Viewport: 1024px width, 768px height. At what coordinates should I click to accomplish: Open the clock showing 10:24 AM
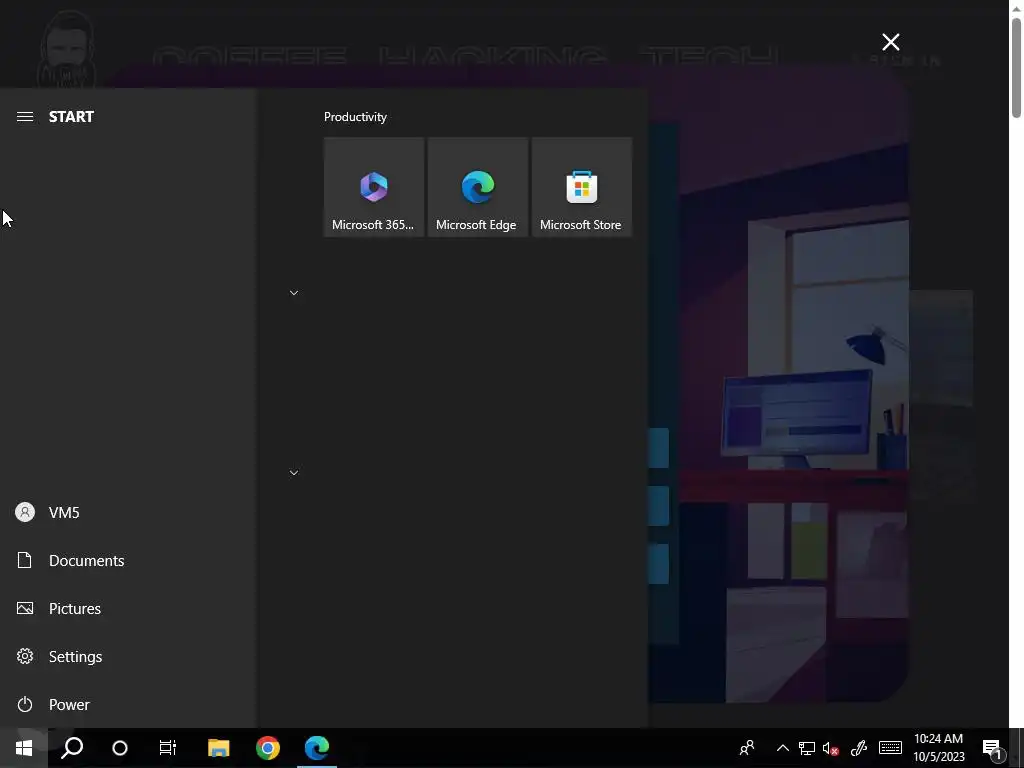pyautogui.click(x=938, y=748)
